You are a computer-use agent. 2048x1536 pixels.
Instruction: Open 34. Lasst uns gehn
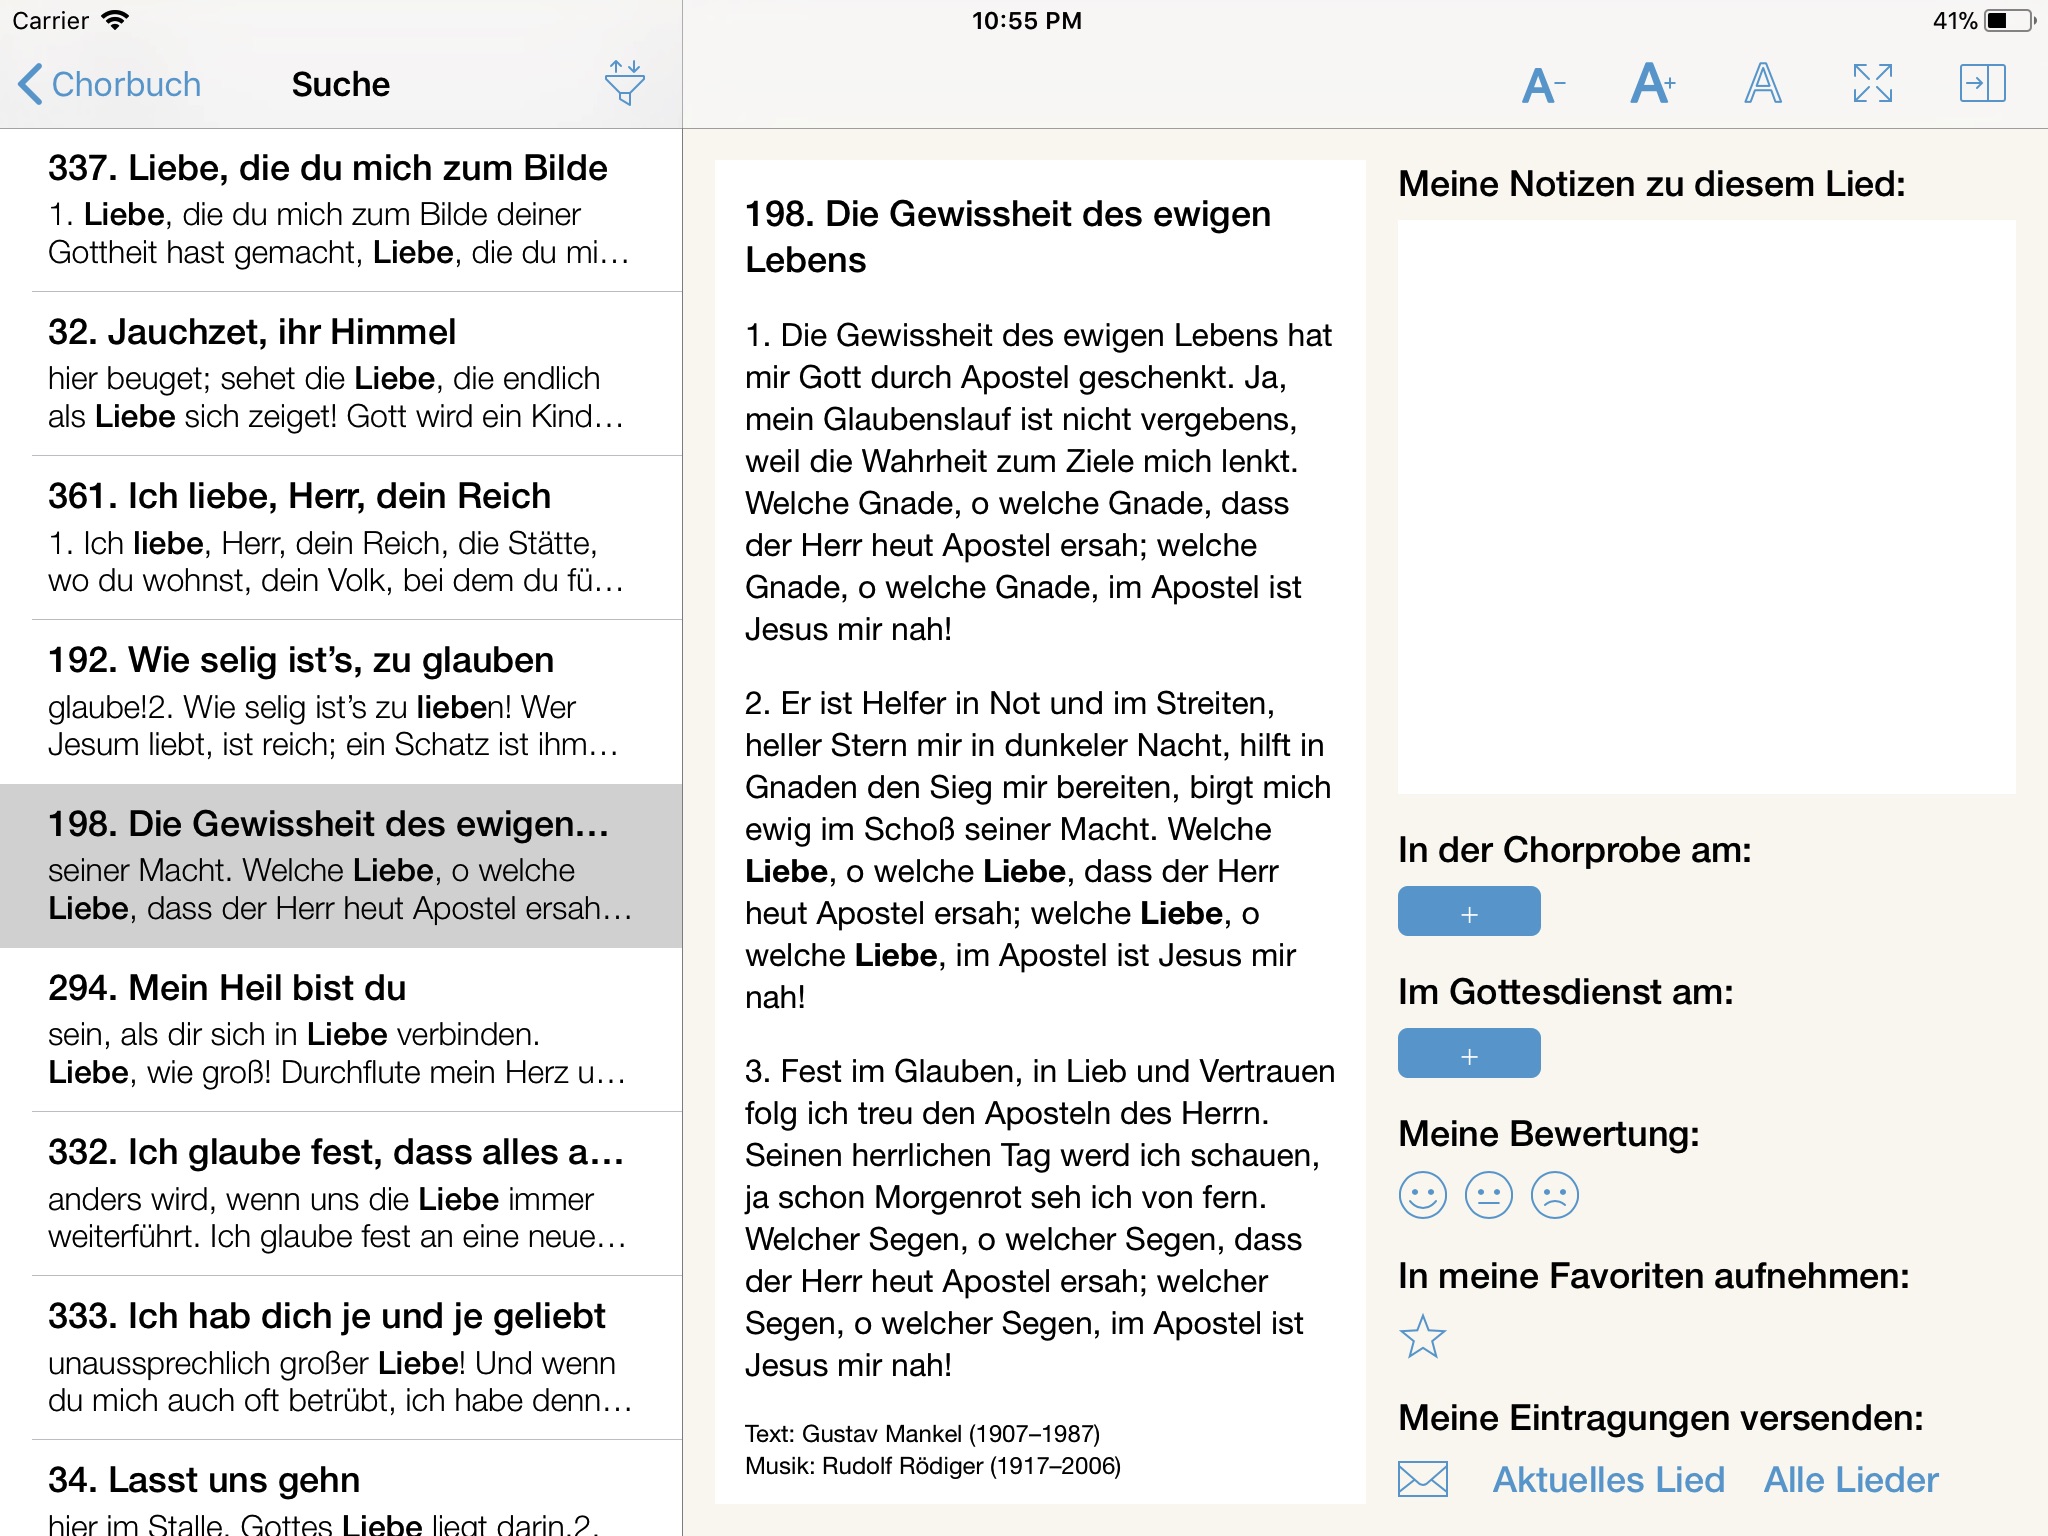point(341,1489)
